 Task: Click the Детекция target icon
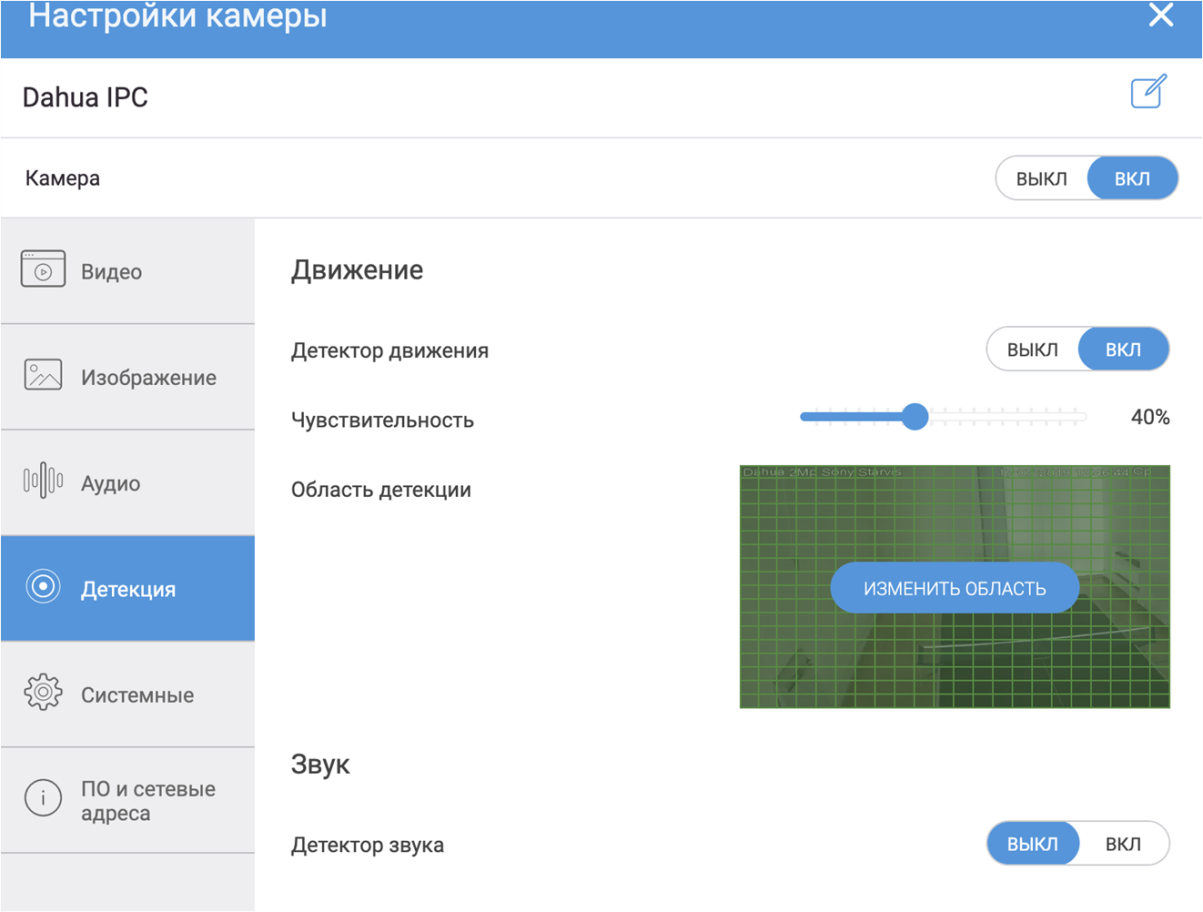(x=43, y=587)
